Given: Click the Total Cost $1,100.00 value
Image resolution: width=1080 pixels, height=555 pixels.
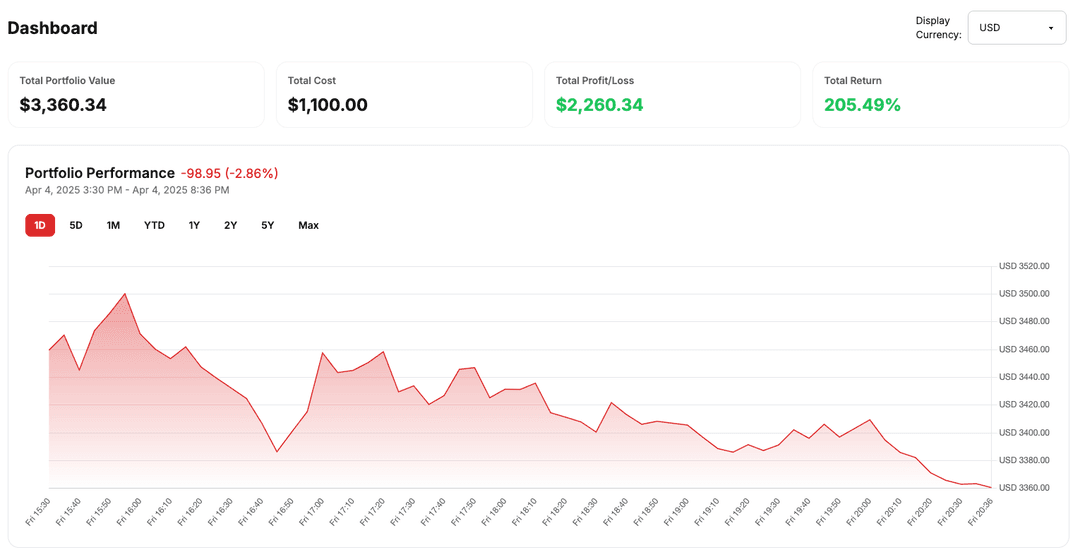Looking at the screenshot, I should (x=328, y=105).
